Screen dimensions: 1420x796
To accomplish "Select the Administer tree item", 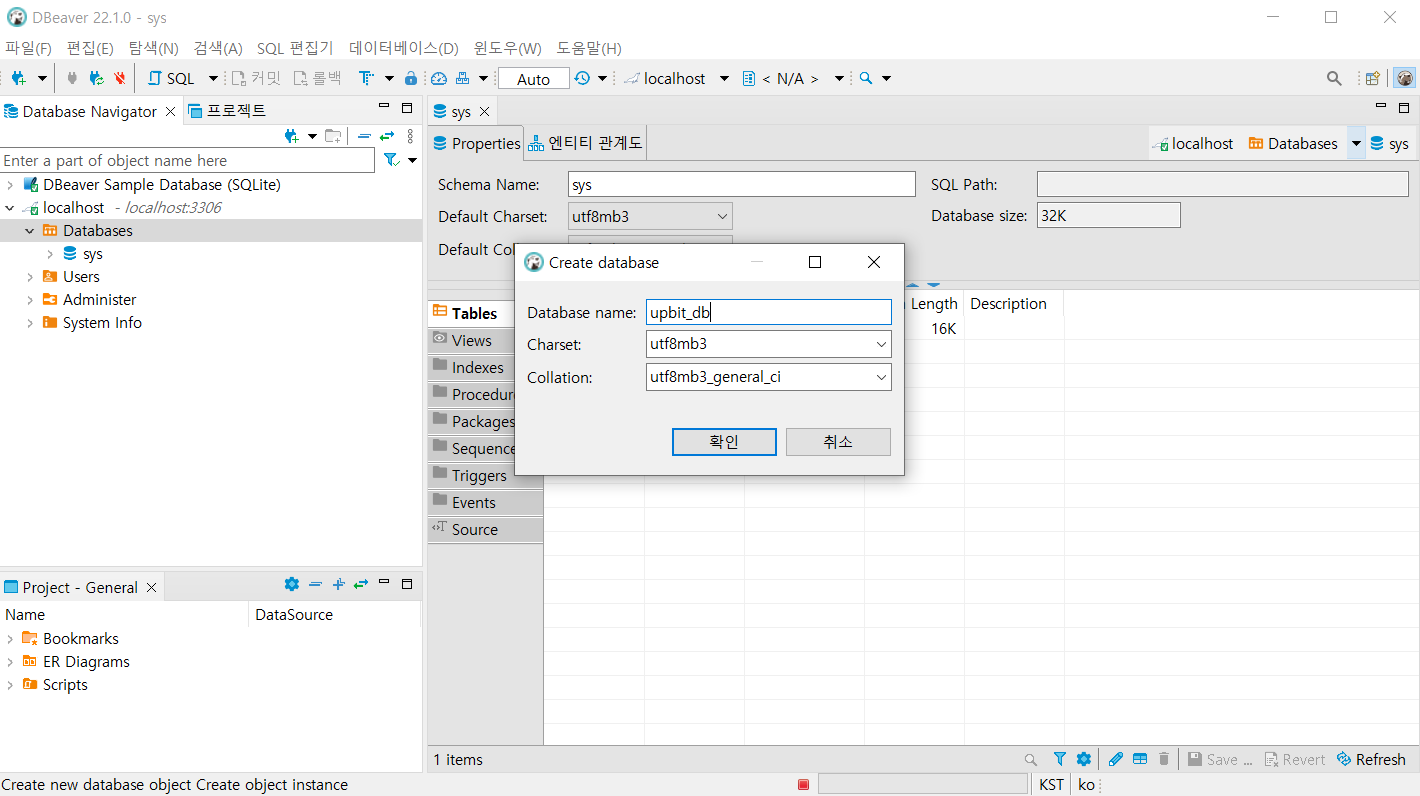I will tap(99, 300).
